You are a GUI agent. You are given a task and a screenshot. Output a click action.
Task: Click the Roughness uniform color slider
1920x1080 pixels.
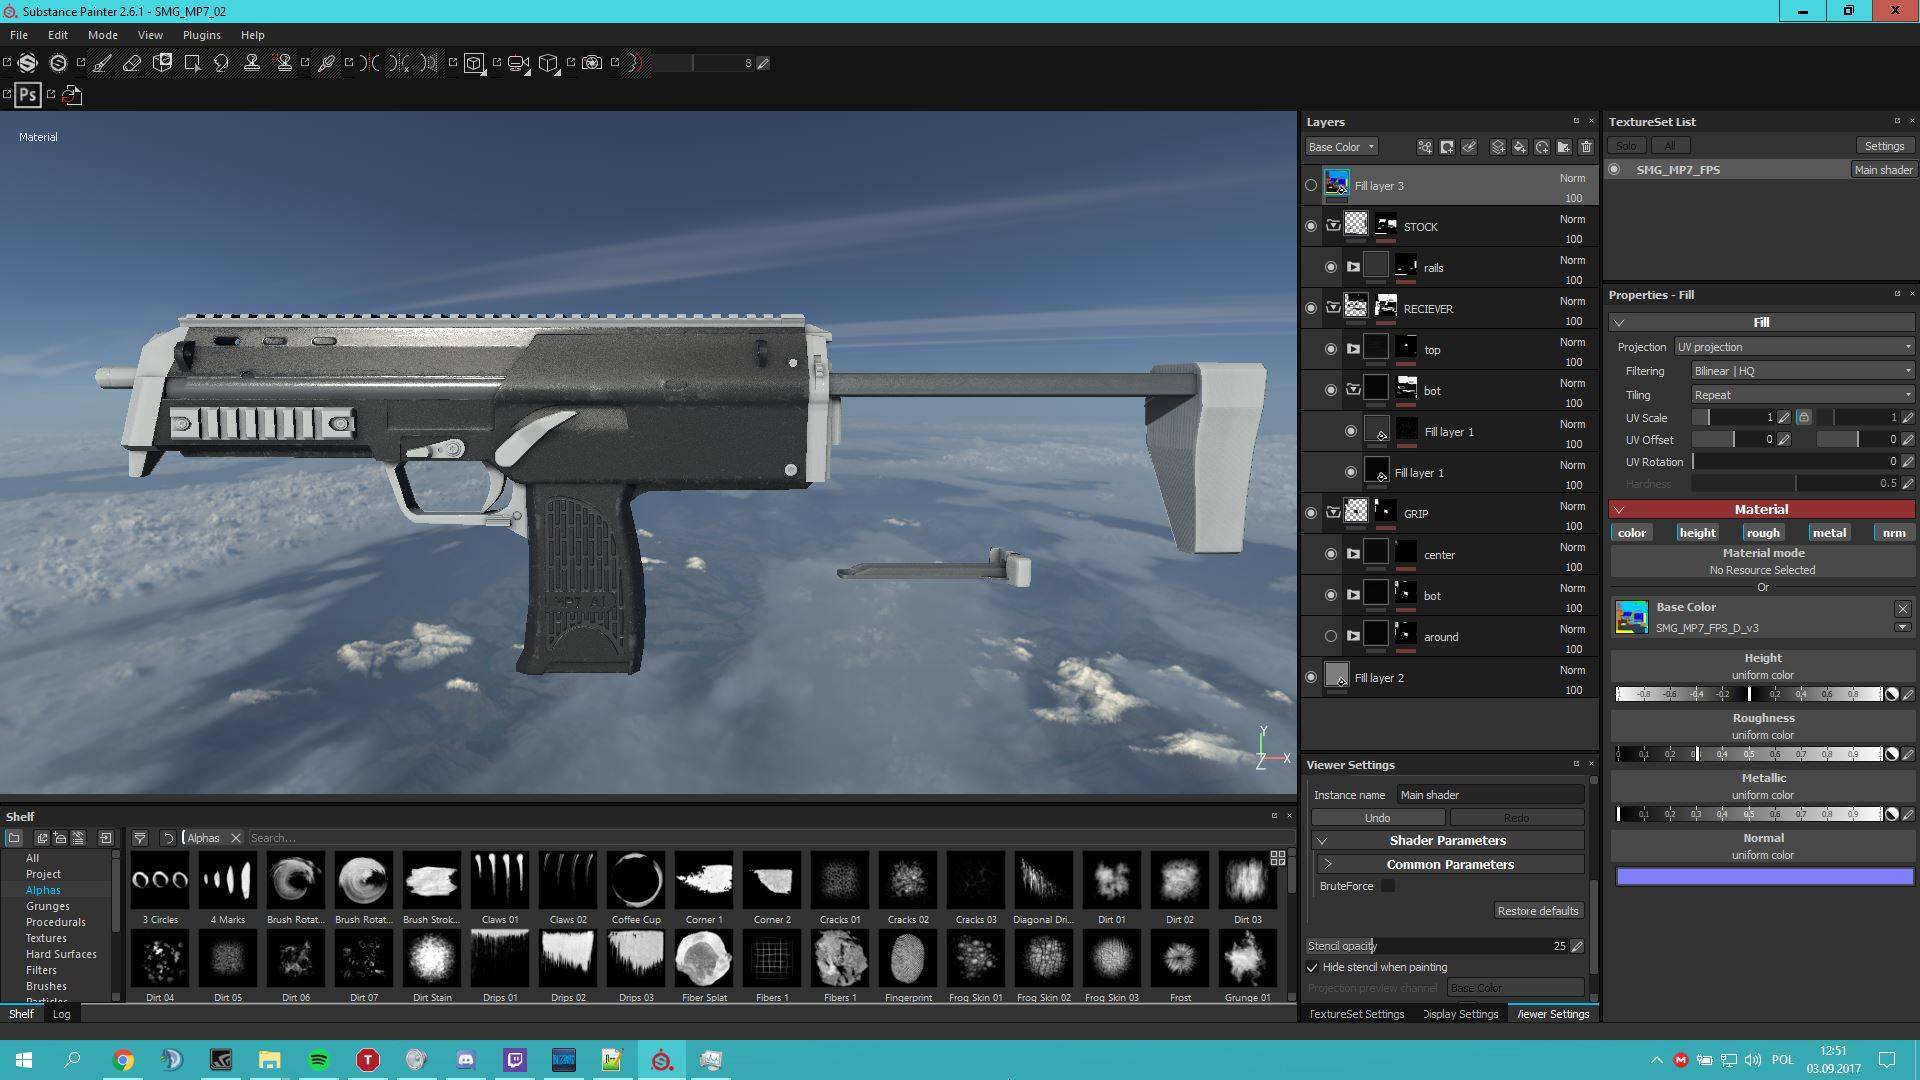click(x=1749, y=754)
